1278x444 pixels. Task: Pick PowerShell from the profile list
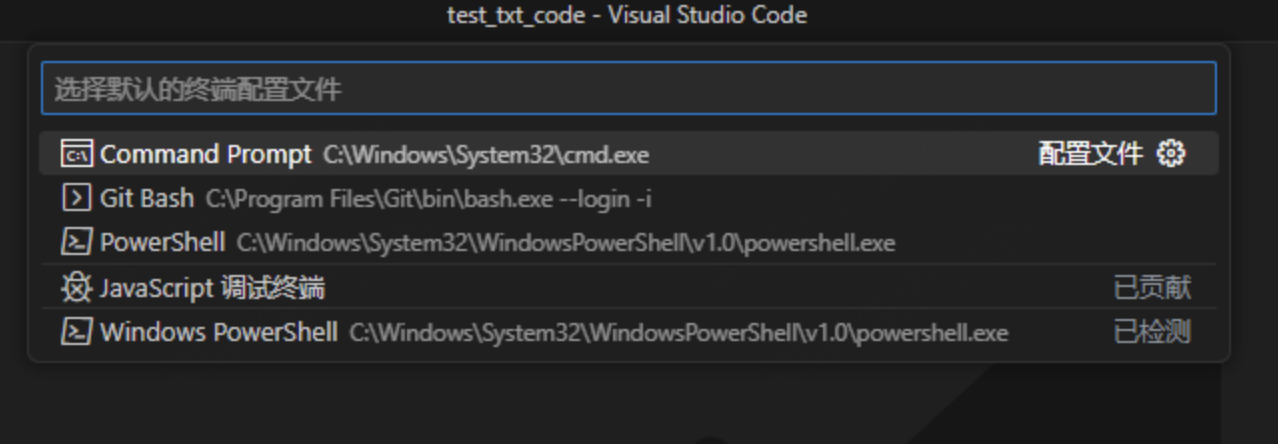[162, 242]
